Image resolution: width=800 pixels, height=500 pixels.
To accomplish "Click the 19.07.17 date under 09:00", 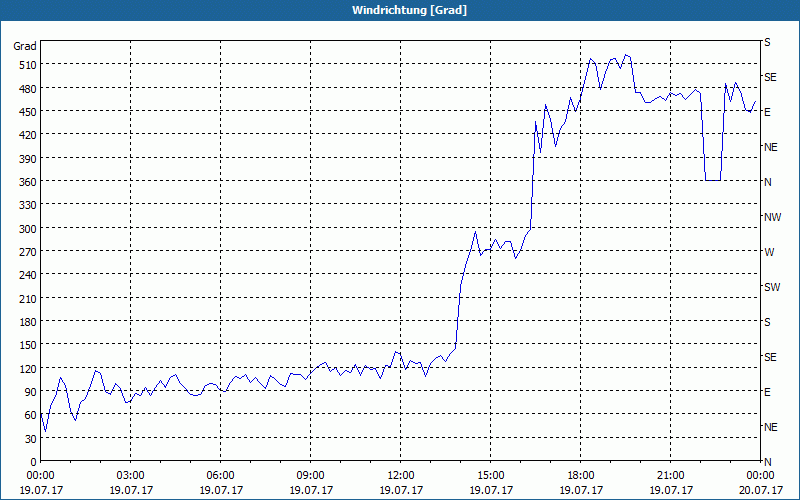I will coord(311,490).
